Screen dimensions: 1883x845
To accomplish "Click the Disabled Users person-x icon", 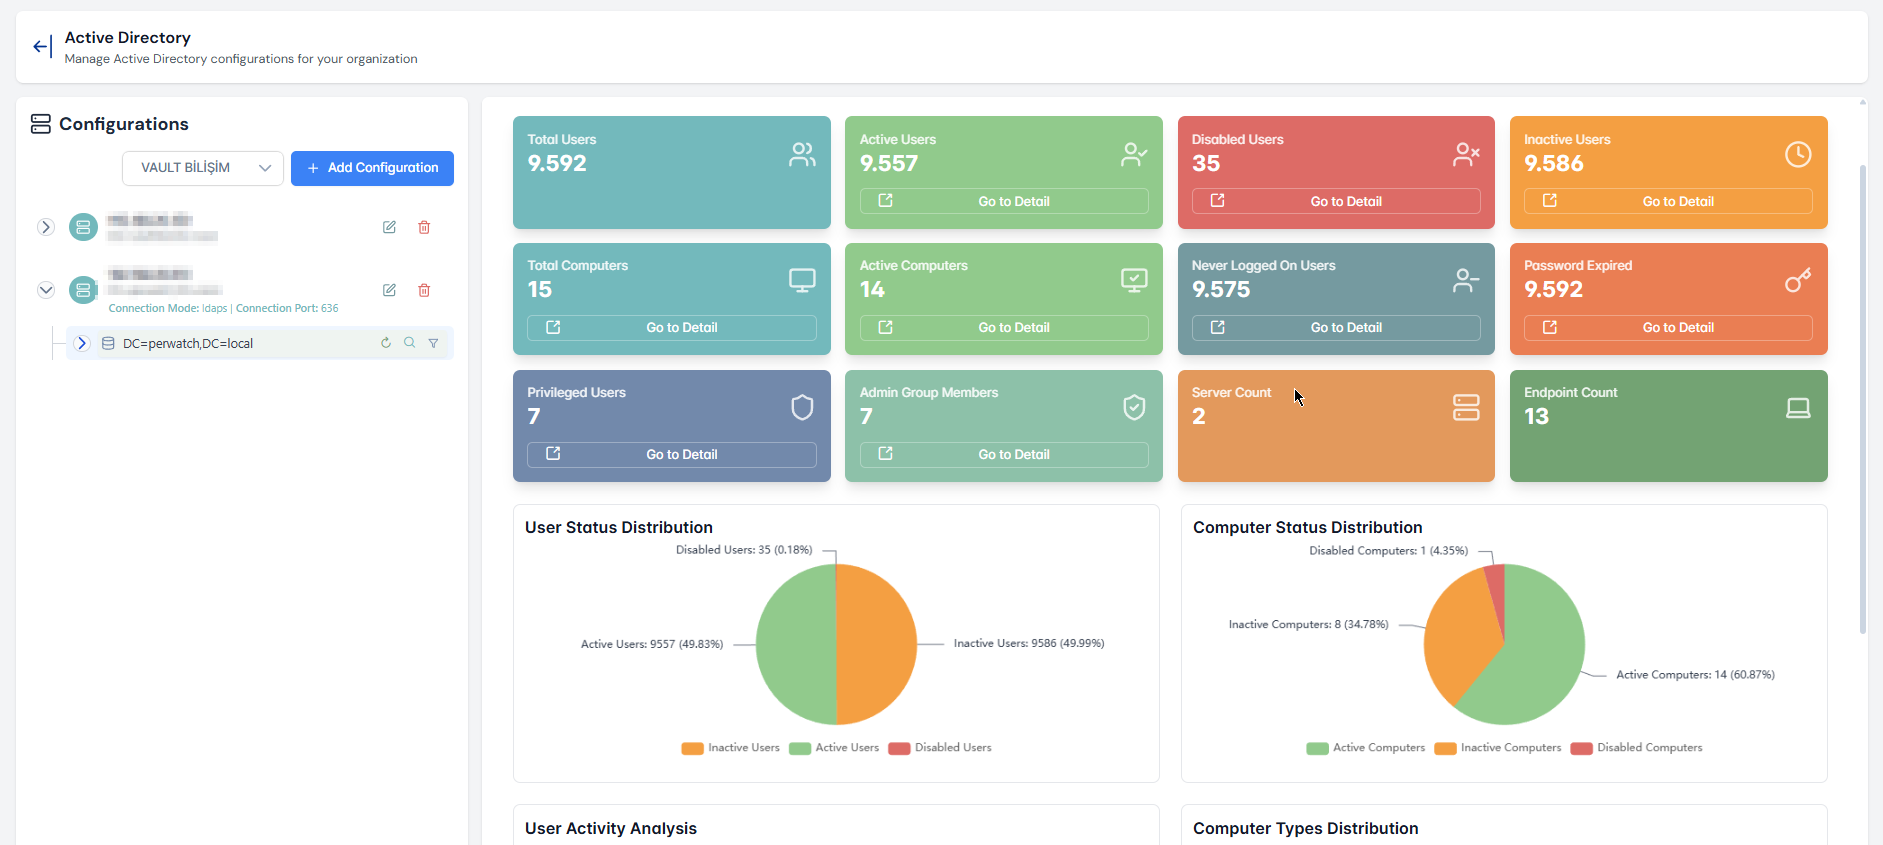I will pos(1466,154).
